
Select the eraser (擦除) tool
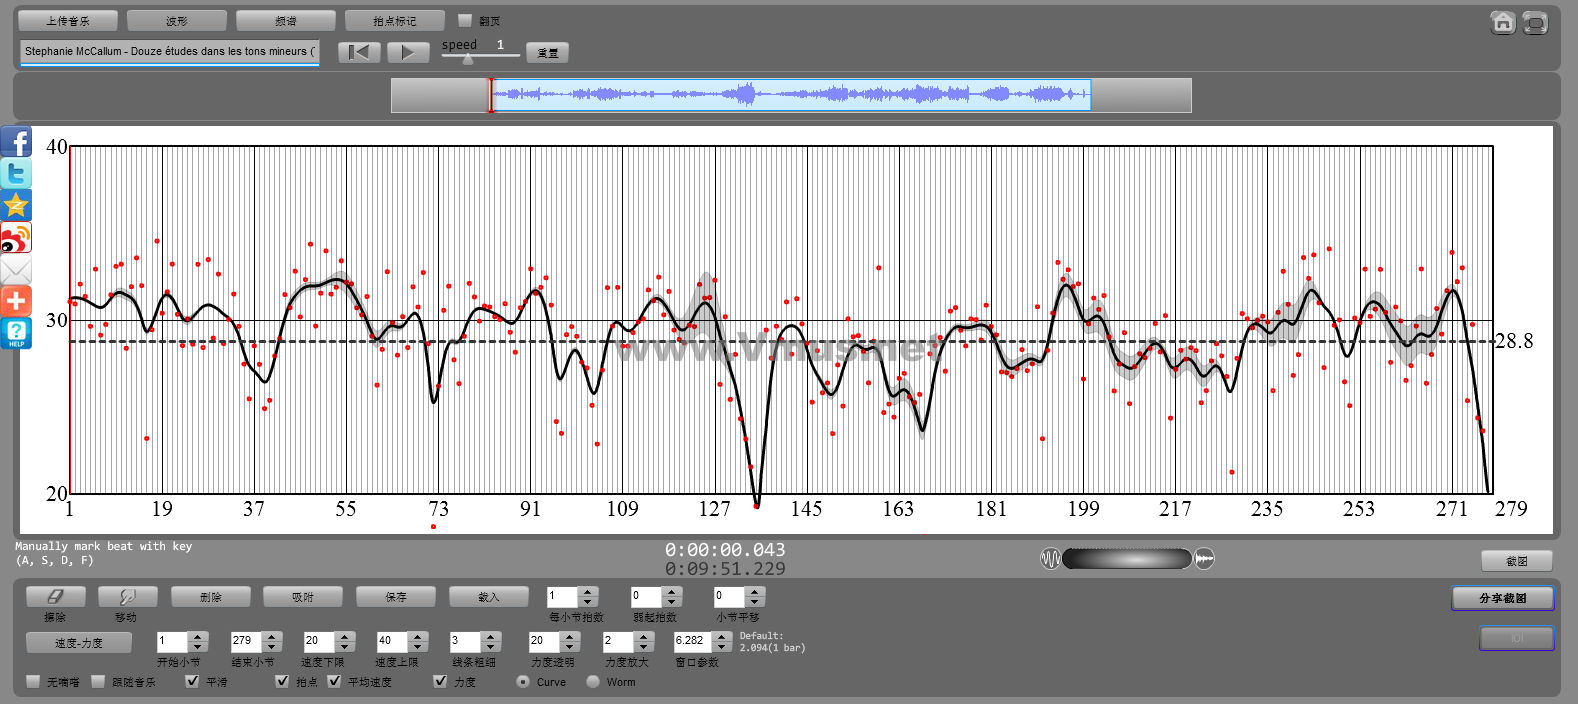click(55, 597)
